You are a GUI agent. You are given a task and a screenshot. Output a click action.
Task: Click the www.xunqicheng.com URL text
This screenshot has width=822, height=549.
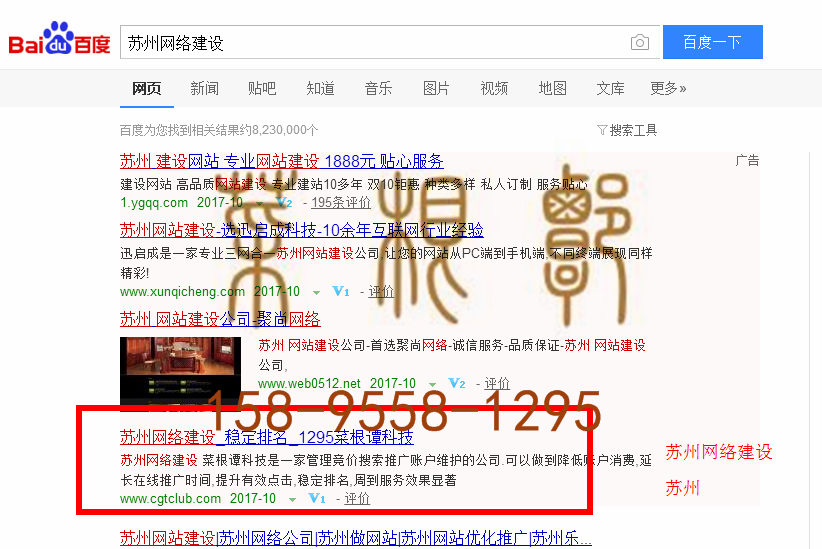[182, 292]
